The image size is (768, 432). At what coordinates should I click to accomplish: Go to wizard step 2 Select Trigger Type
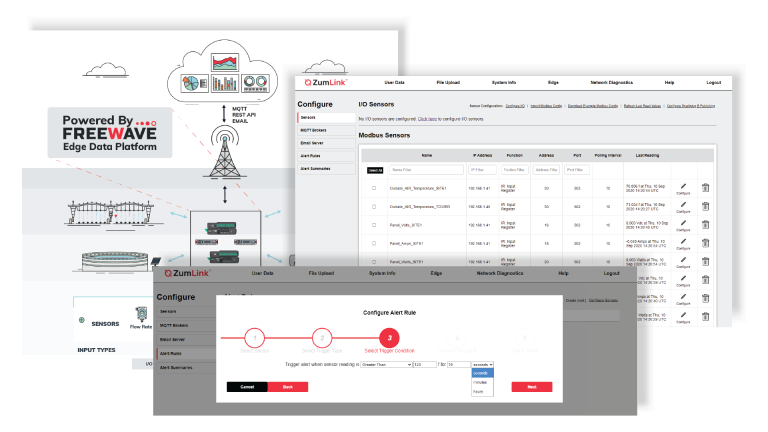(322, 338)
